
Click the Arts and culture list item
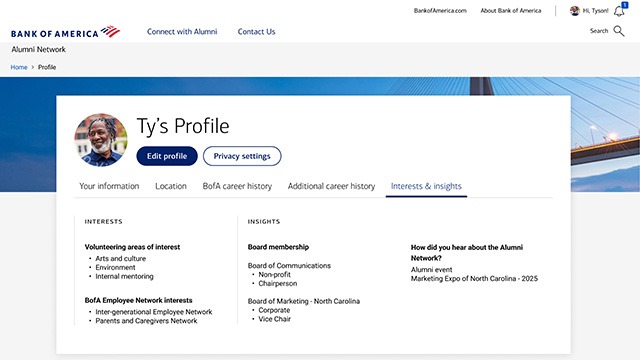[120, 258]
